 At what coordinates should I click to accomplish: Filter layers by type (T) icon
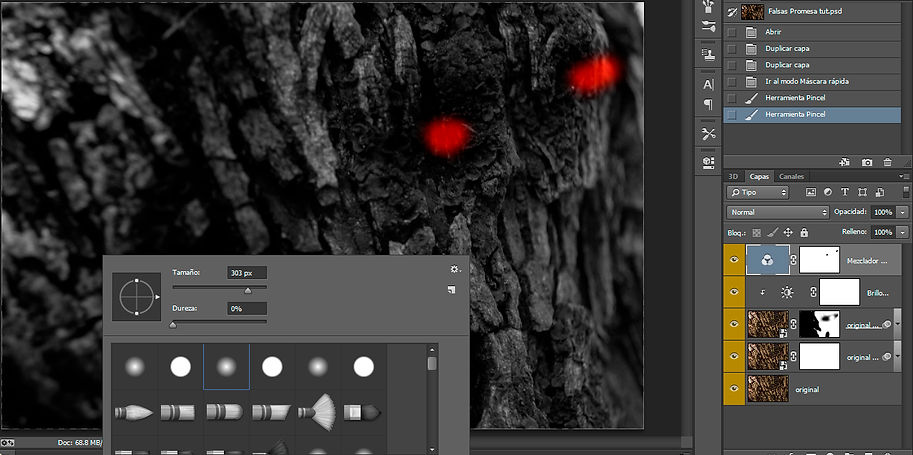tap(845, 192)
